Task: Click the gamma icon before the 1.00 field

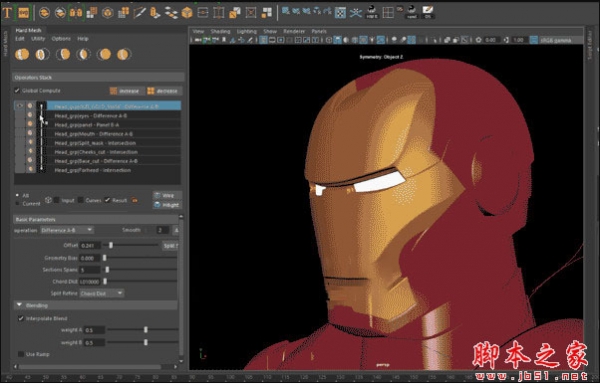Action: [506, 40]
